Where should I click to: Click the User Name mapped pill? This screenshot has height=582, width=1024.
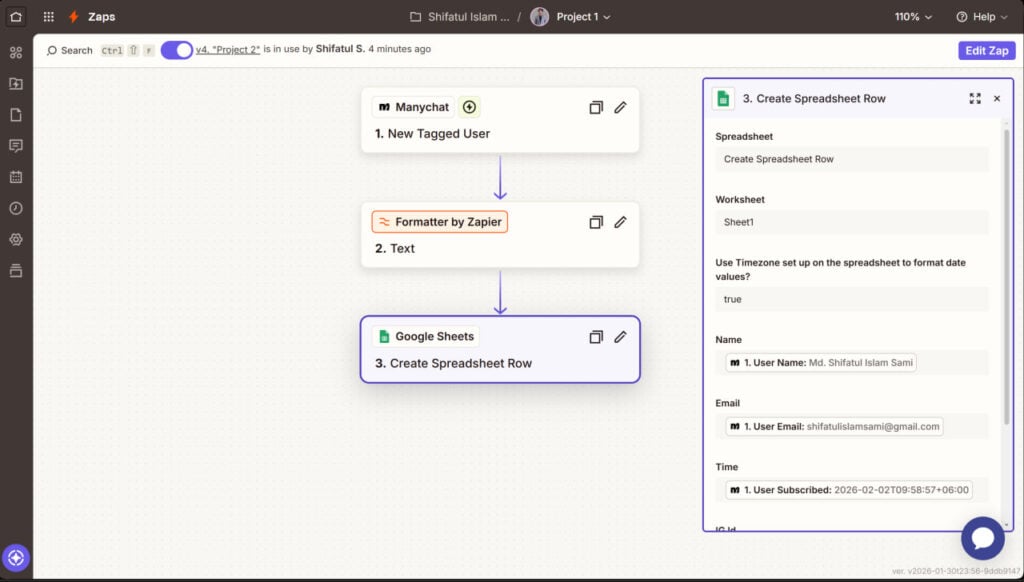click(x=821, y=363)
